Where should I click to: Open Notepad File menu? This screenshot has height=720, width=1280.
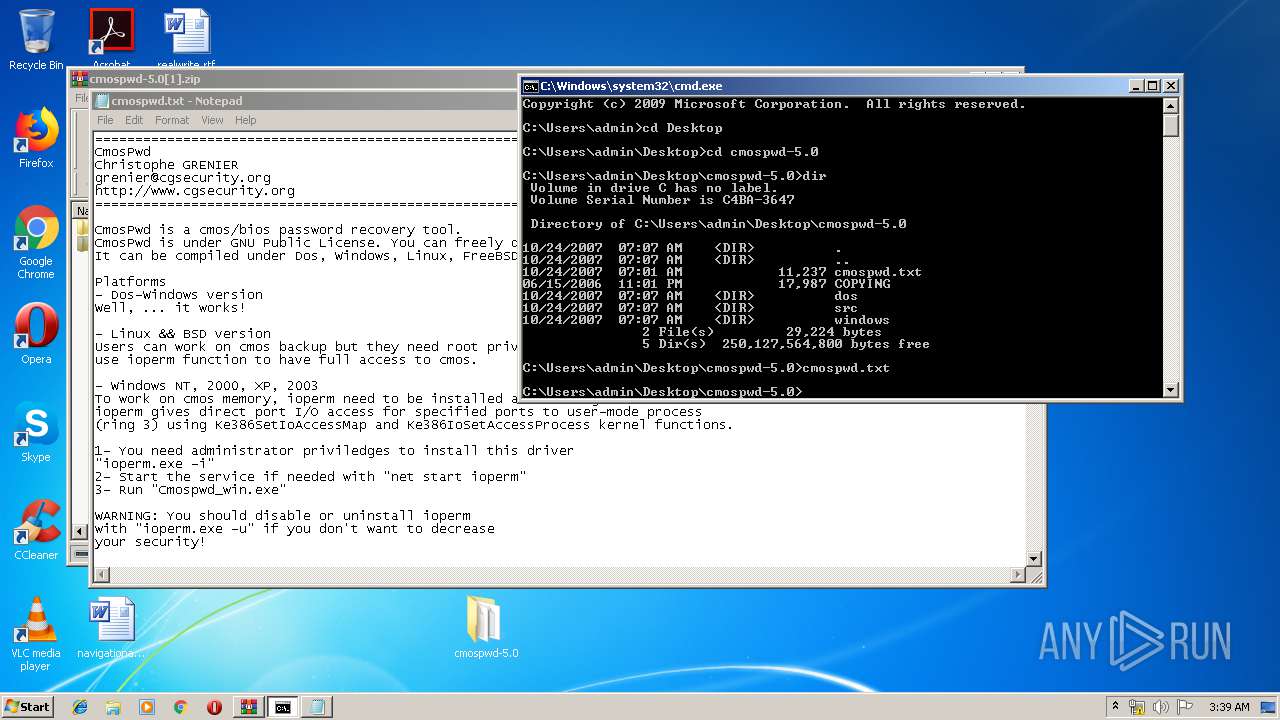[105, 120]
